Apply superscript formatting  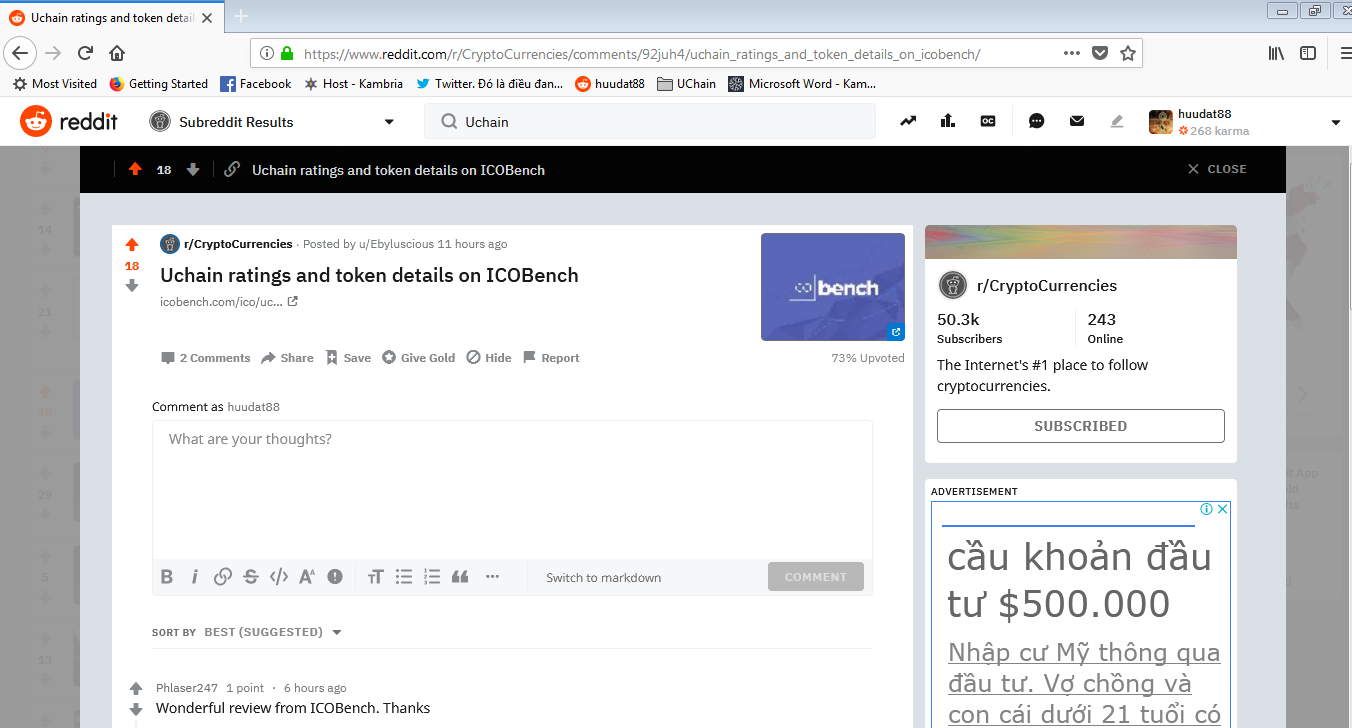[307, 577]
